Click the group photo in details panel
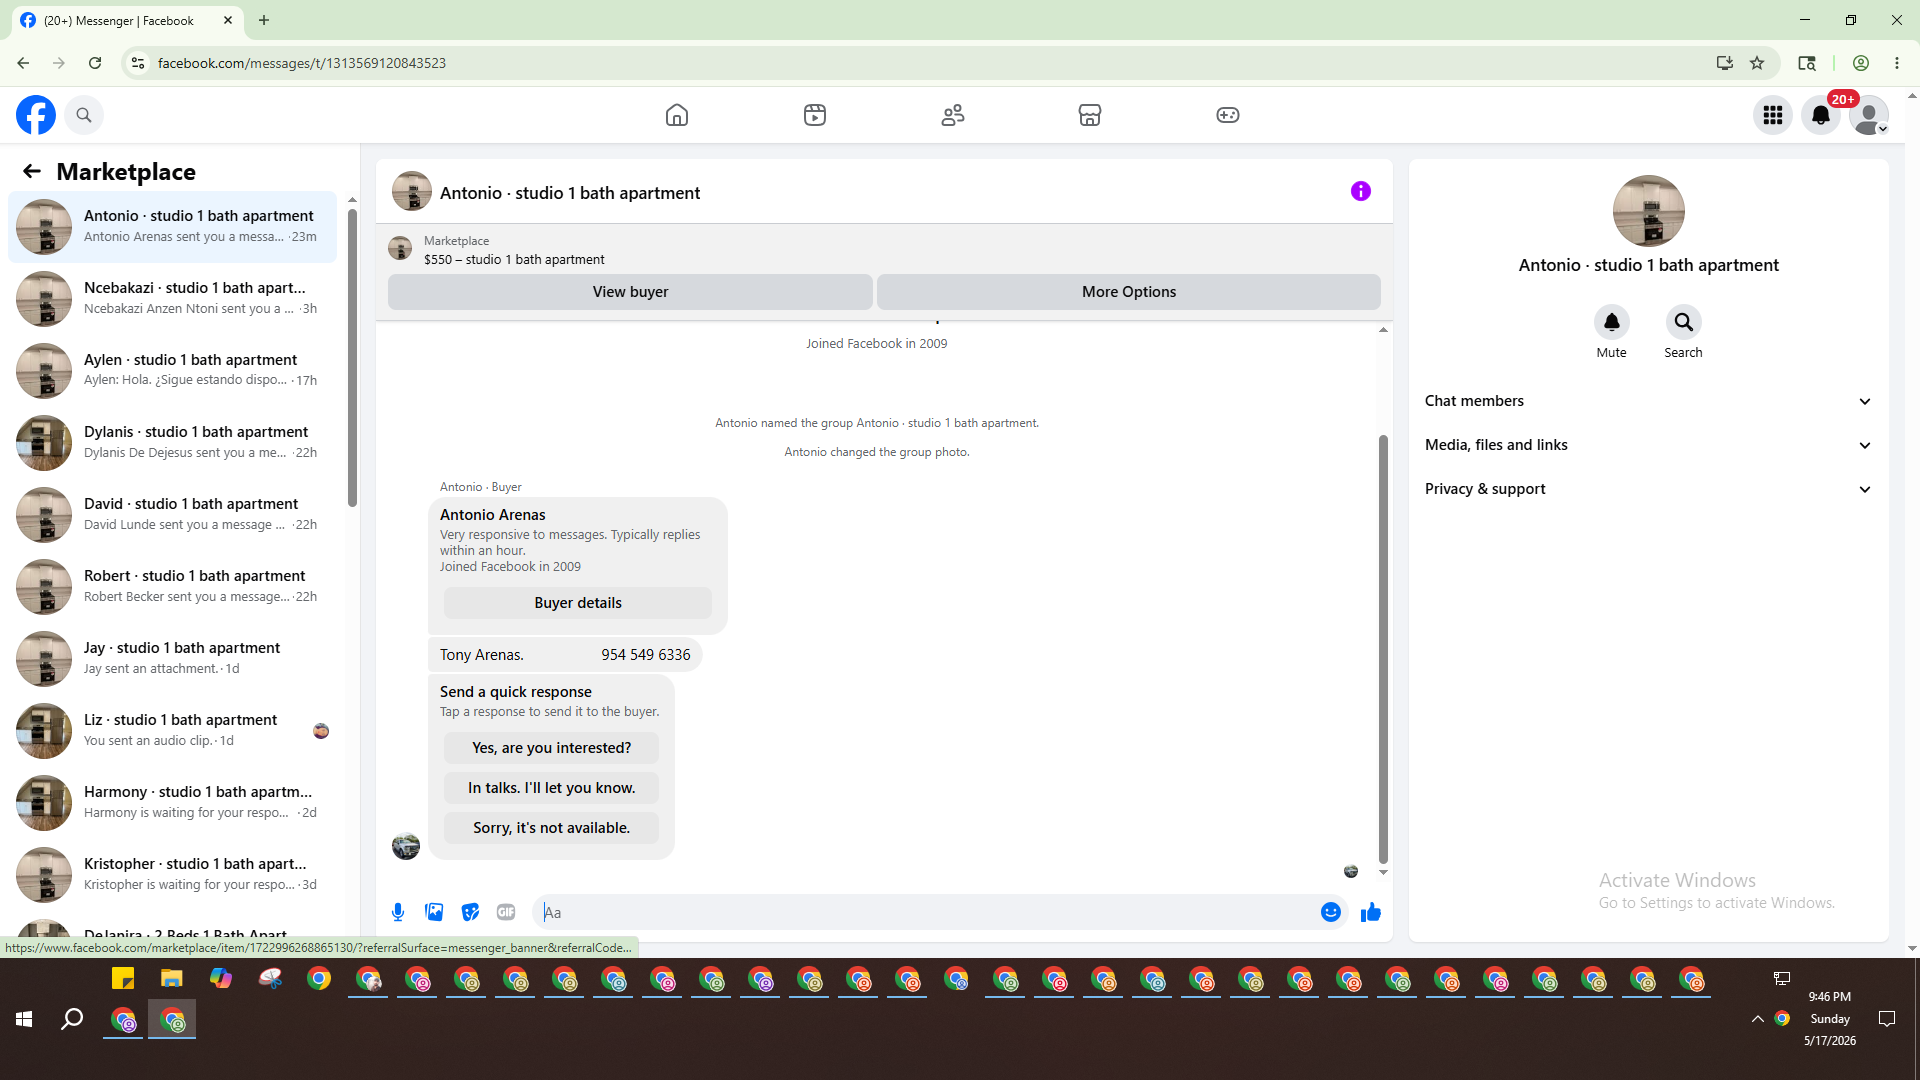 1648,211
